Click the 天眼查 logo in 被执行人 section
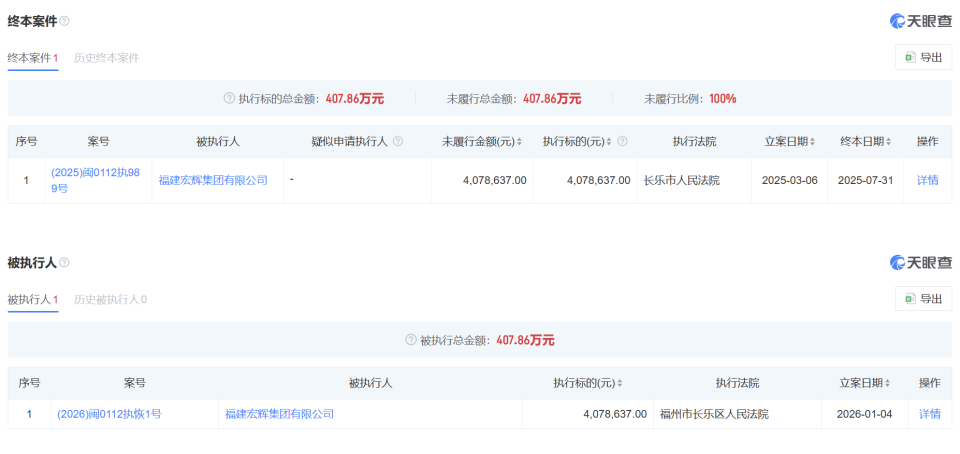This screenshot has width=960, height=454. (x=921, y=263)
